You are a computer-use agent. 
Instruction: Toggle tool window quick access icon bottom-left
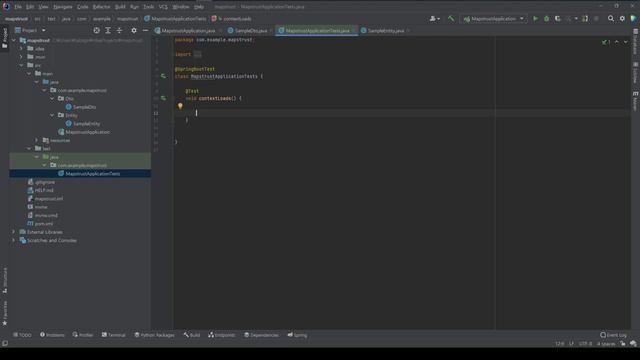(4, 343)
